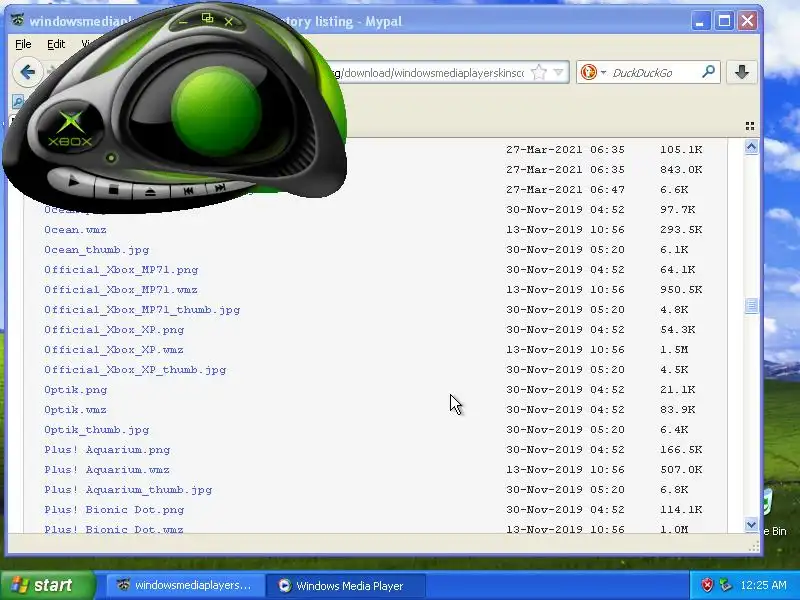The height and width of the screenshot is (600, 800).
Task: Open Ocean.wmz link
Action: (75, 230)
